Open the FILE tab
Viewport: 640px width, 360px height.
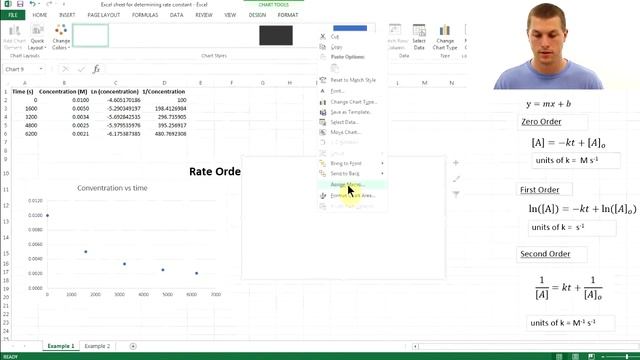pyautogui.click(x=13, y=15)
